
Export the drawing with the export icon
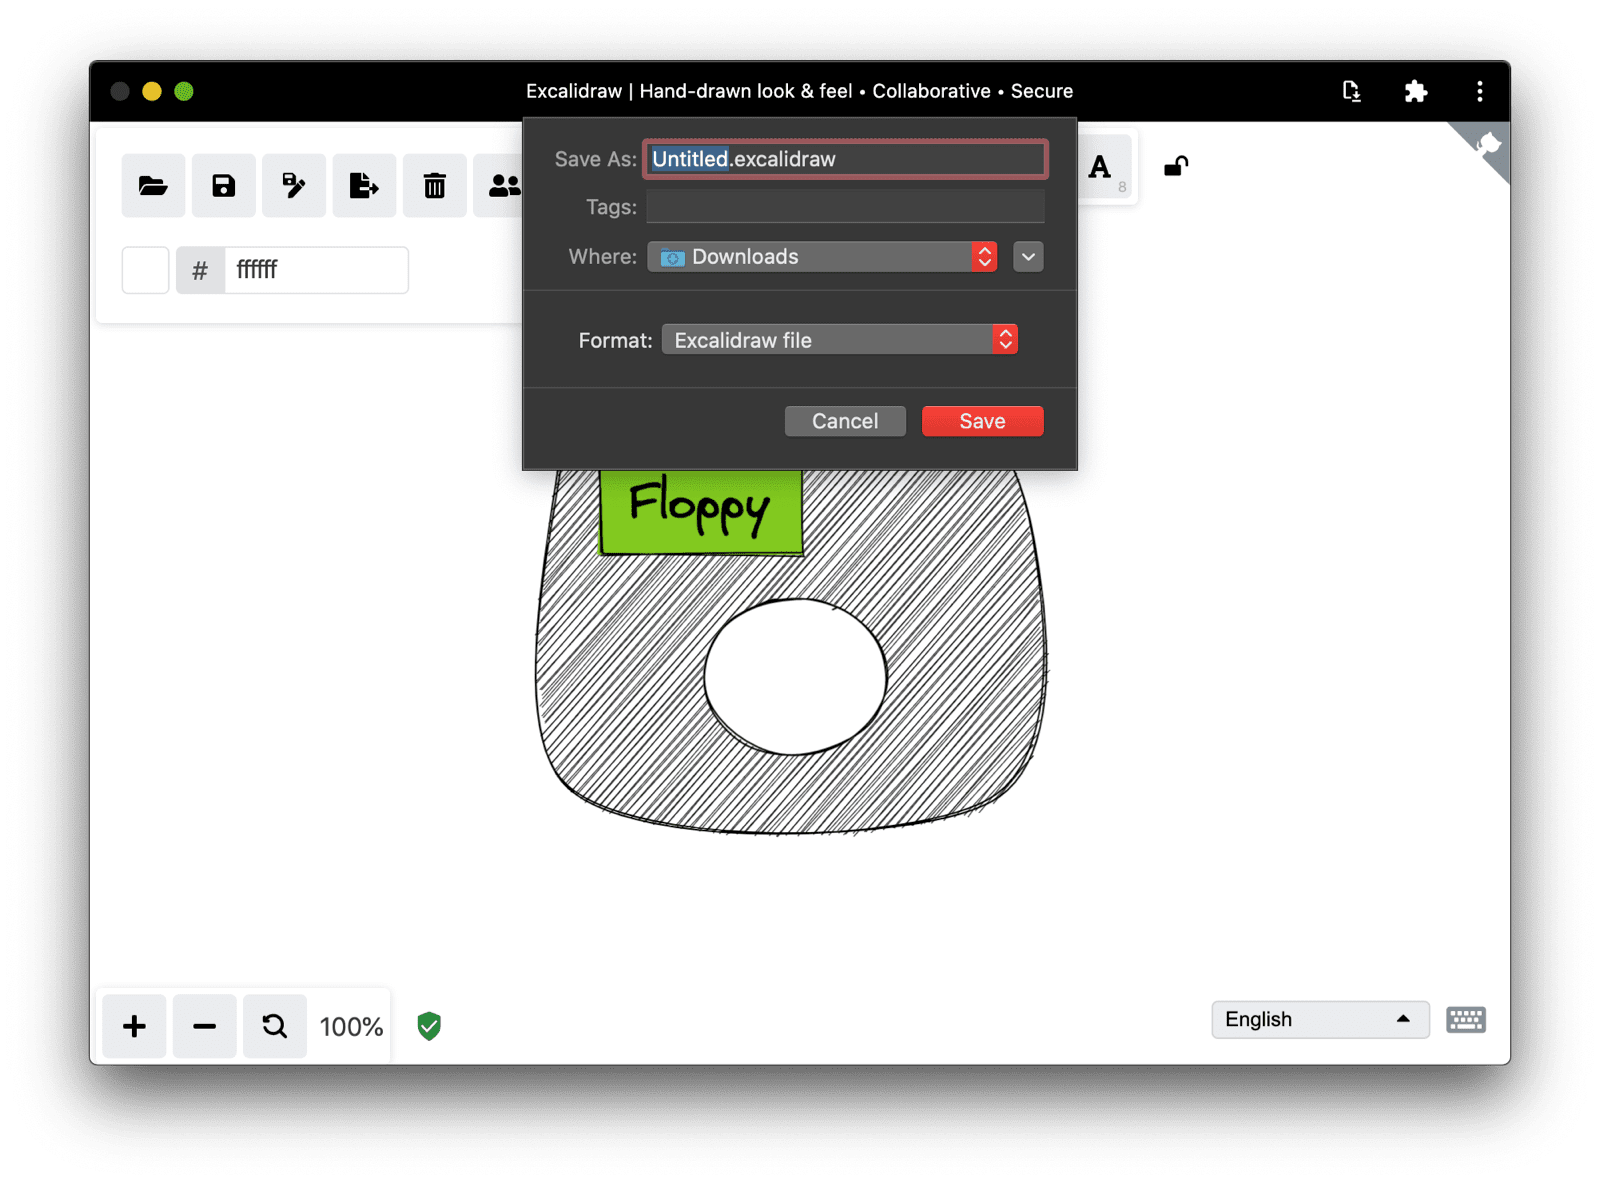[363, 185]
